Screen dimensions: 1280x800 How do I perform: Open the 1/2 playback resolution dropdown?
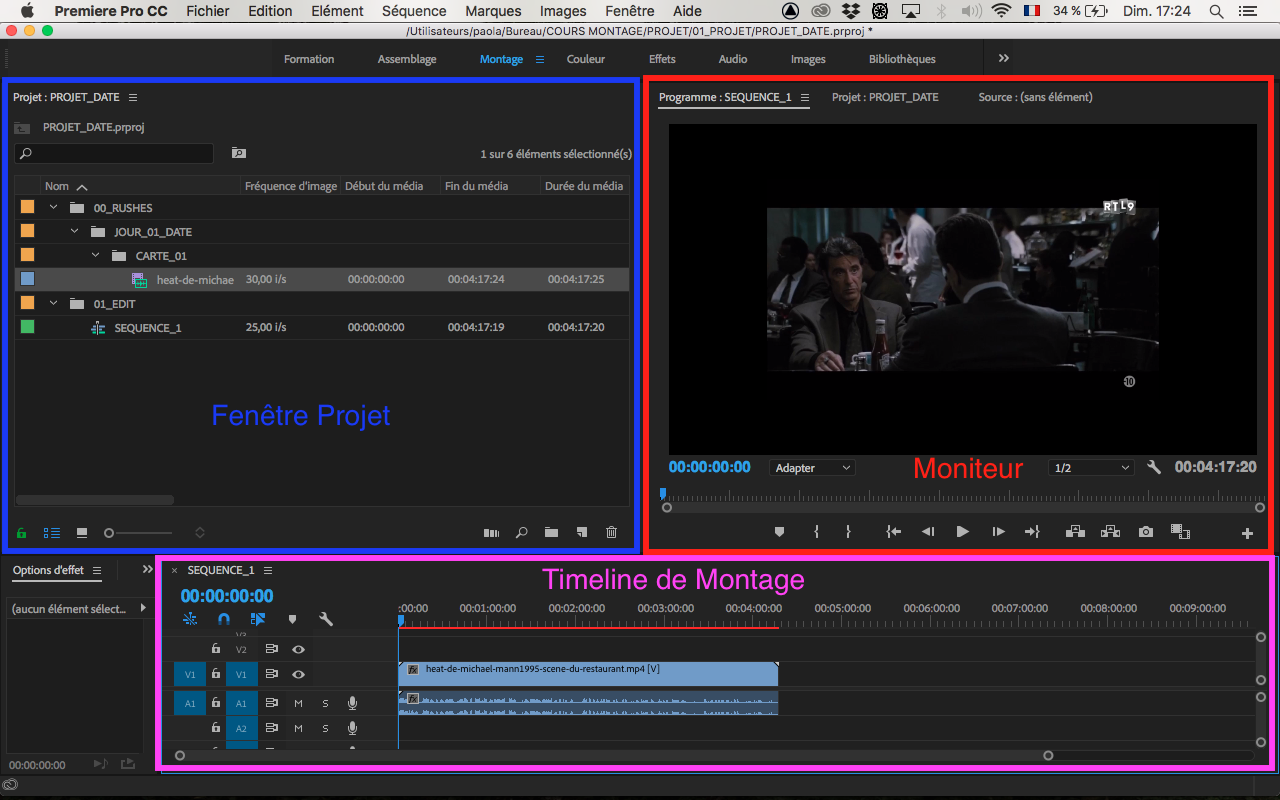[x=1091, y=468]
